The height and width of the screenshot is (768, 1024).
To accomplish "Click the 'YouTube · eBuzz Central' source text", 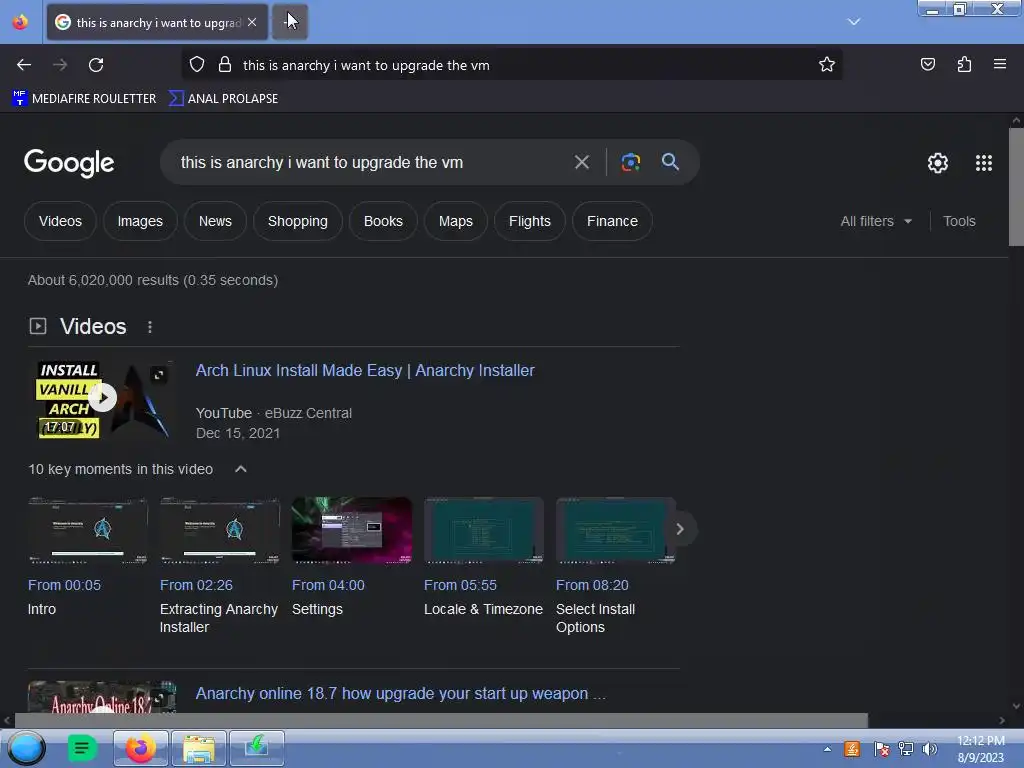I will pos(274,413).
